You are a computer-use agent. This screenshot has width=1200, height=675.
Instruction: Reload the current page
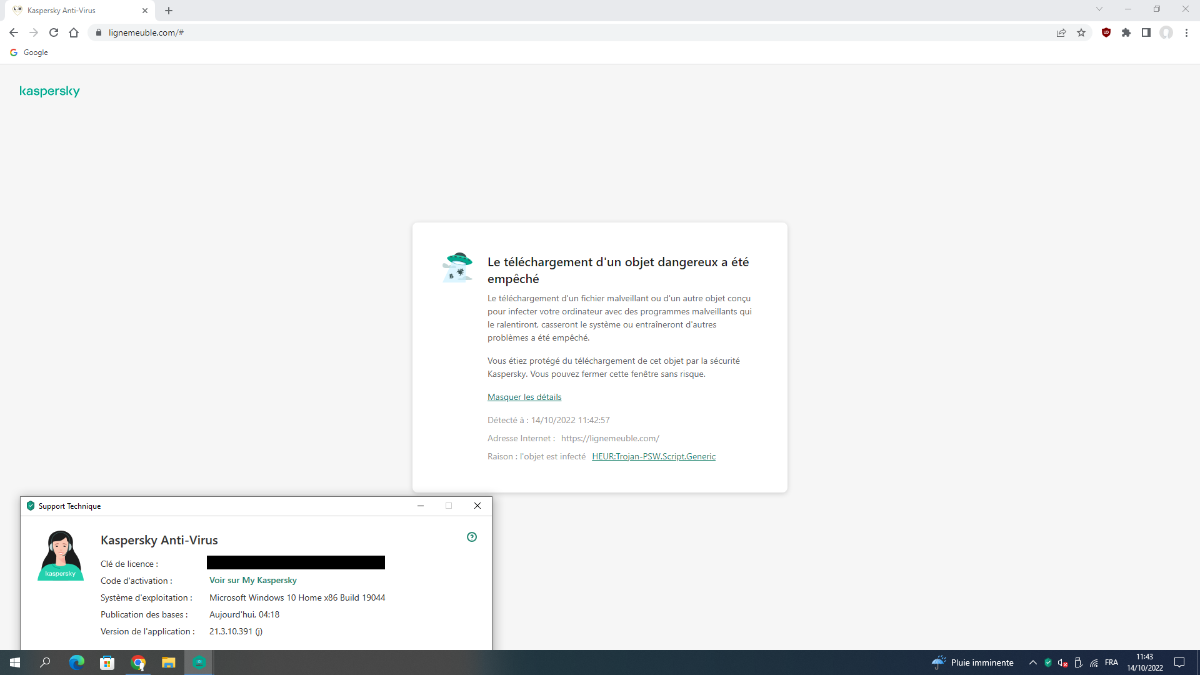click(53, 32)
